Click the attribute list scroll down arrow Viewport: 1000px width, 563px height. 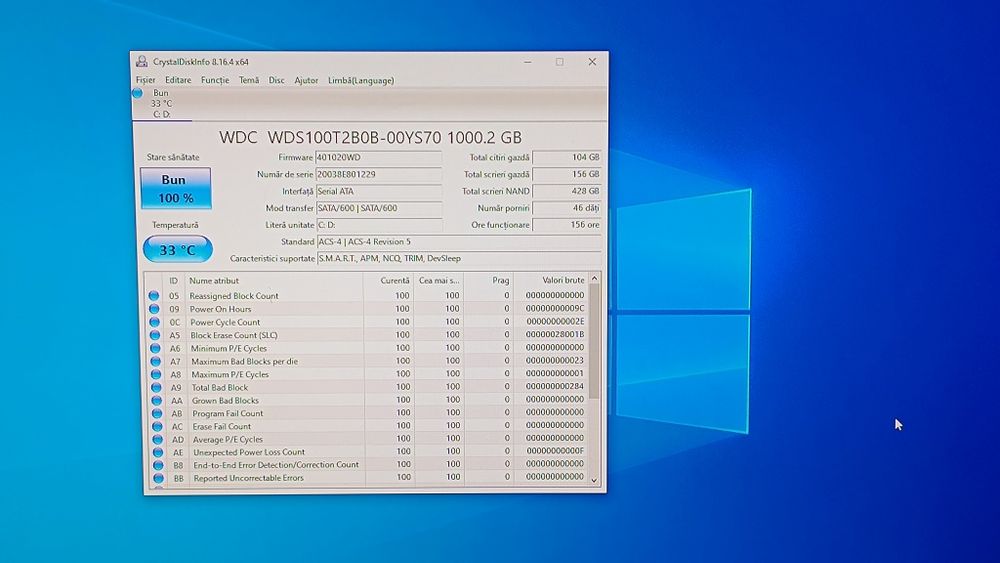click(594, 481)
